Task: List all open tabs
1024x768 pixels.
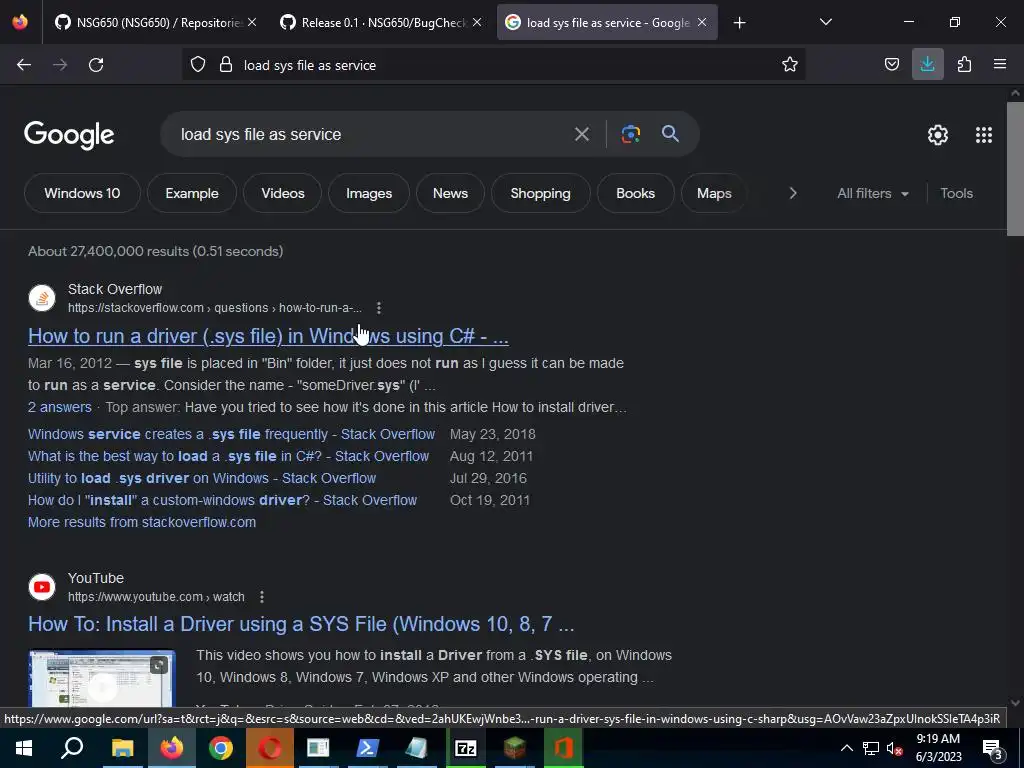Action: [825, 23]
